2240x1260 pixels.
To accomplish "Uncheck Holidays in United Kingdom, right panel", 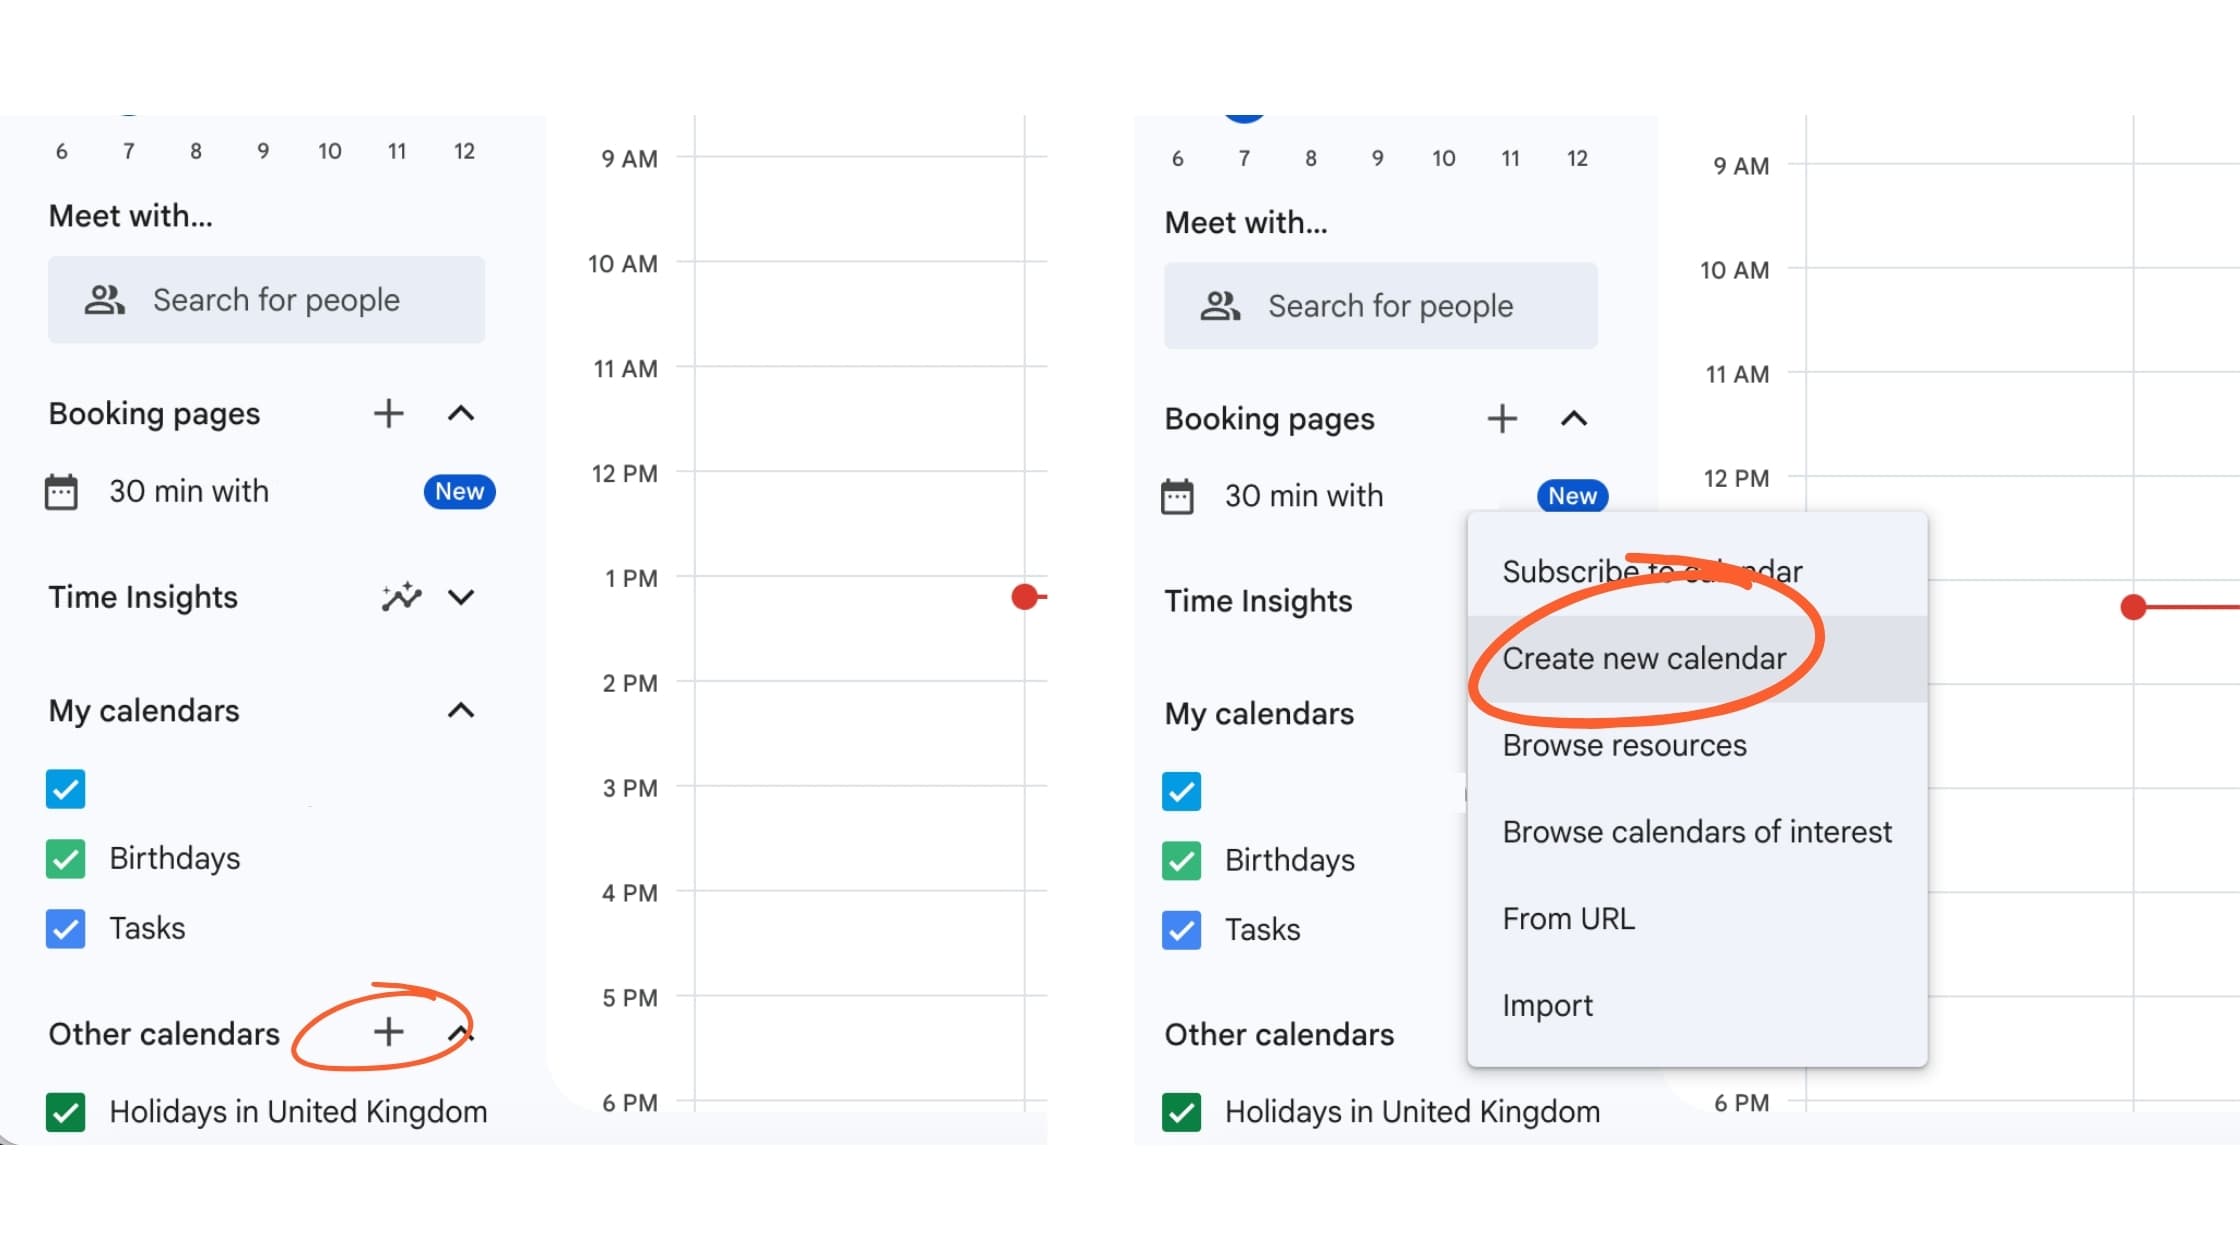I will (x=1181, y=1112).
